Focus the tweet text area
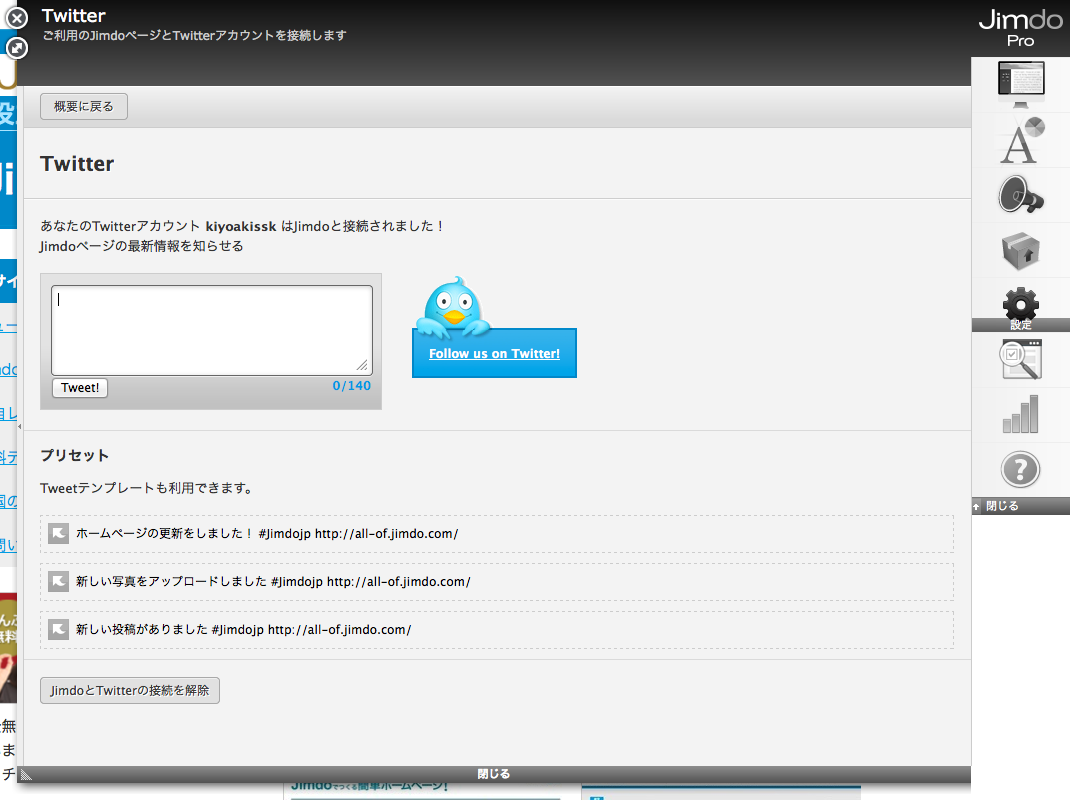The width and height of the screenshot is (1070, 800). click(x=212, y=330)
